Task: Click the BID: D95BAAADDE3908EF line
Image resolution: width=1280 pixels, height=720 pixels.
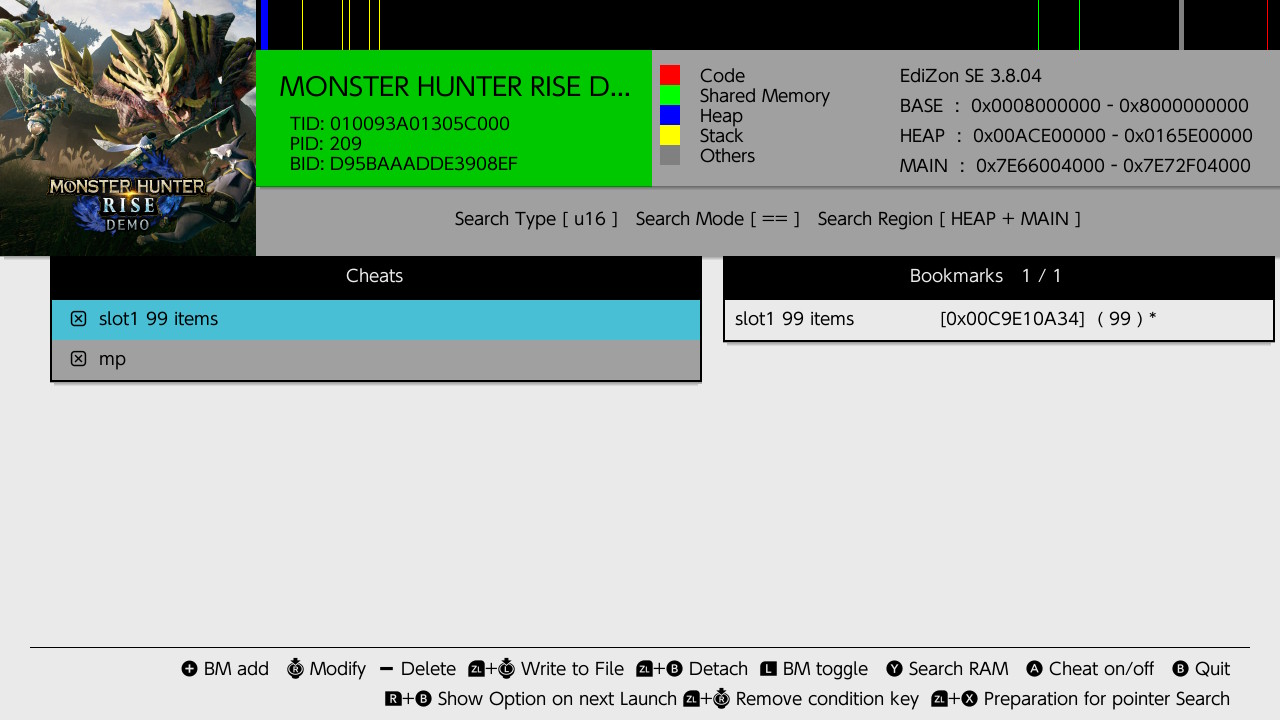Action: pos(404,164)
